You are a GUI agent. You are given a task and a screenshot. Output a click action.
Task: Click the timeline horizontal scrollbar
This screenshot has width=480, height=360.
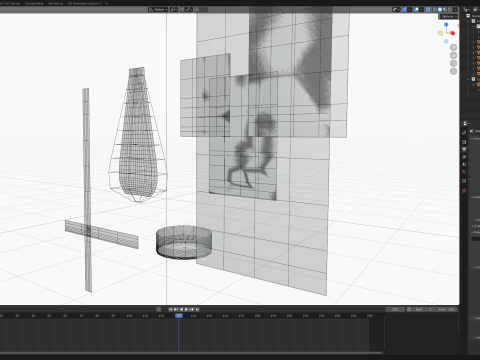click(191, 353)
